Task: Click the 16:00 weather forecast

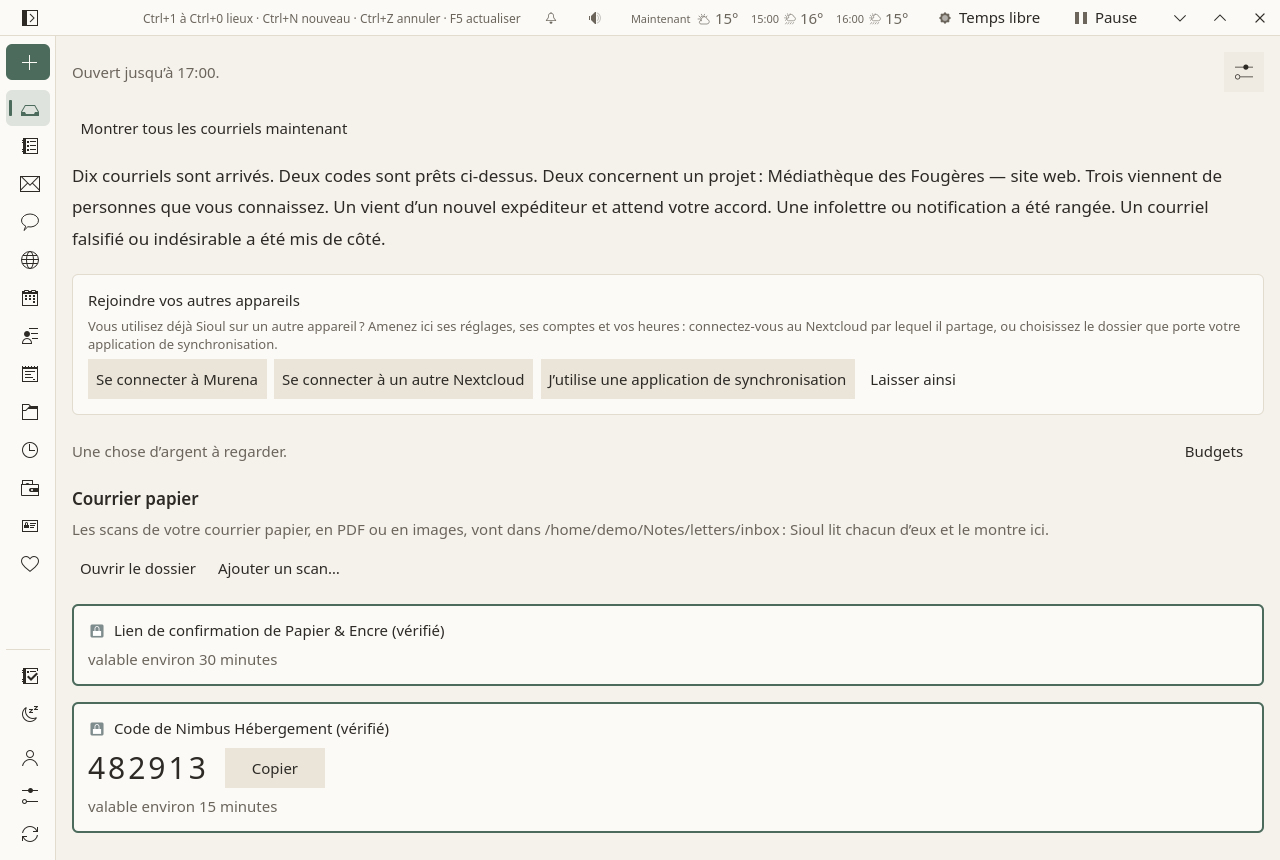Action: pos(873,18)
